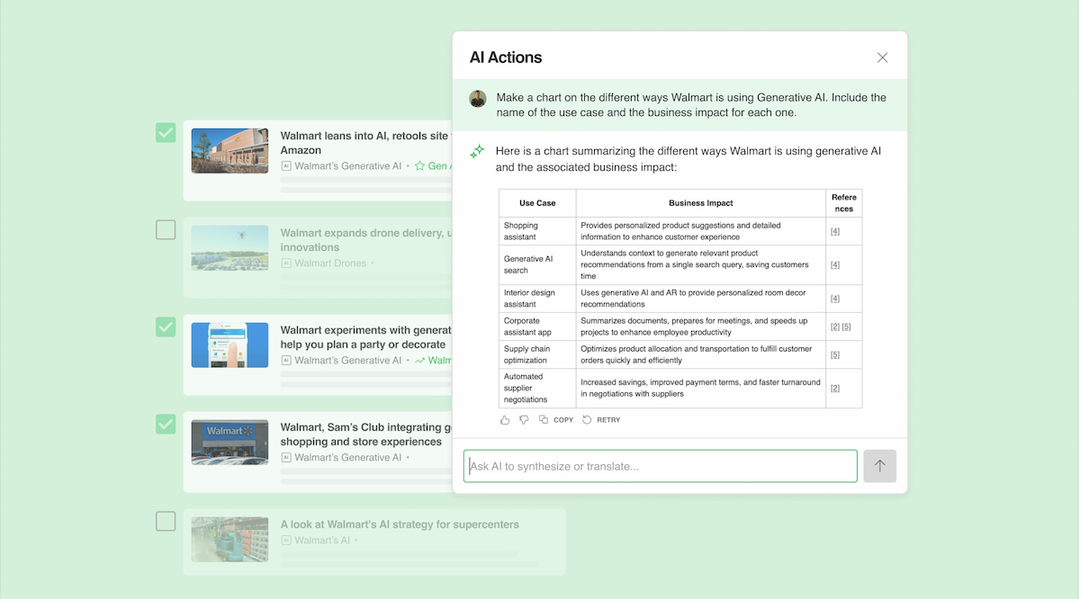The image size is (1080, 599).
Task: Click the AI badge on the Walmart Drones article
Action: [287, 262]
